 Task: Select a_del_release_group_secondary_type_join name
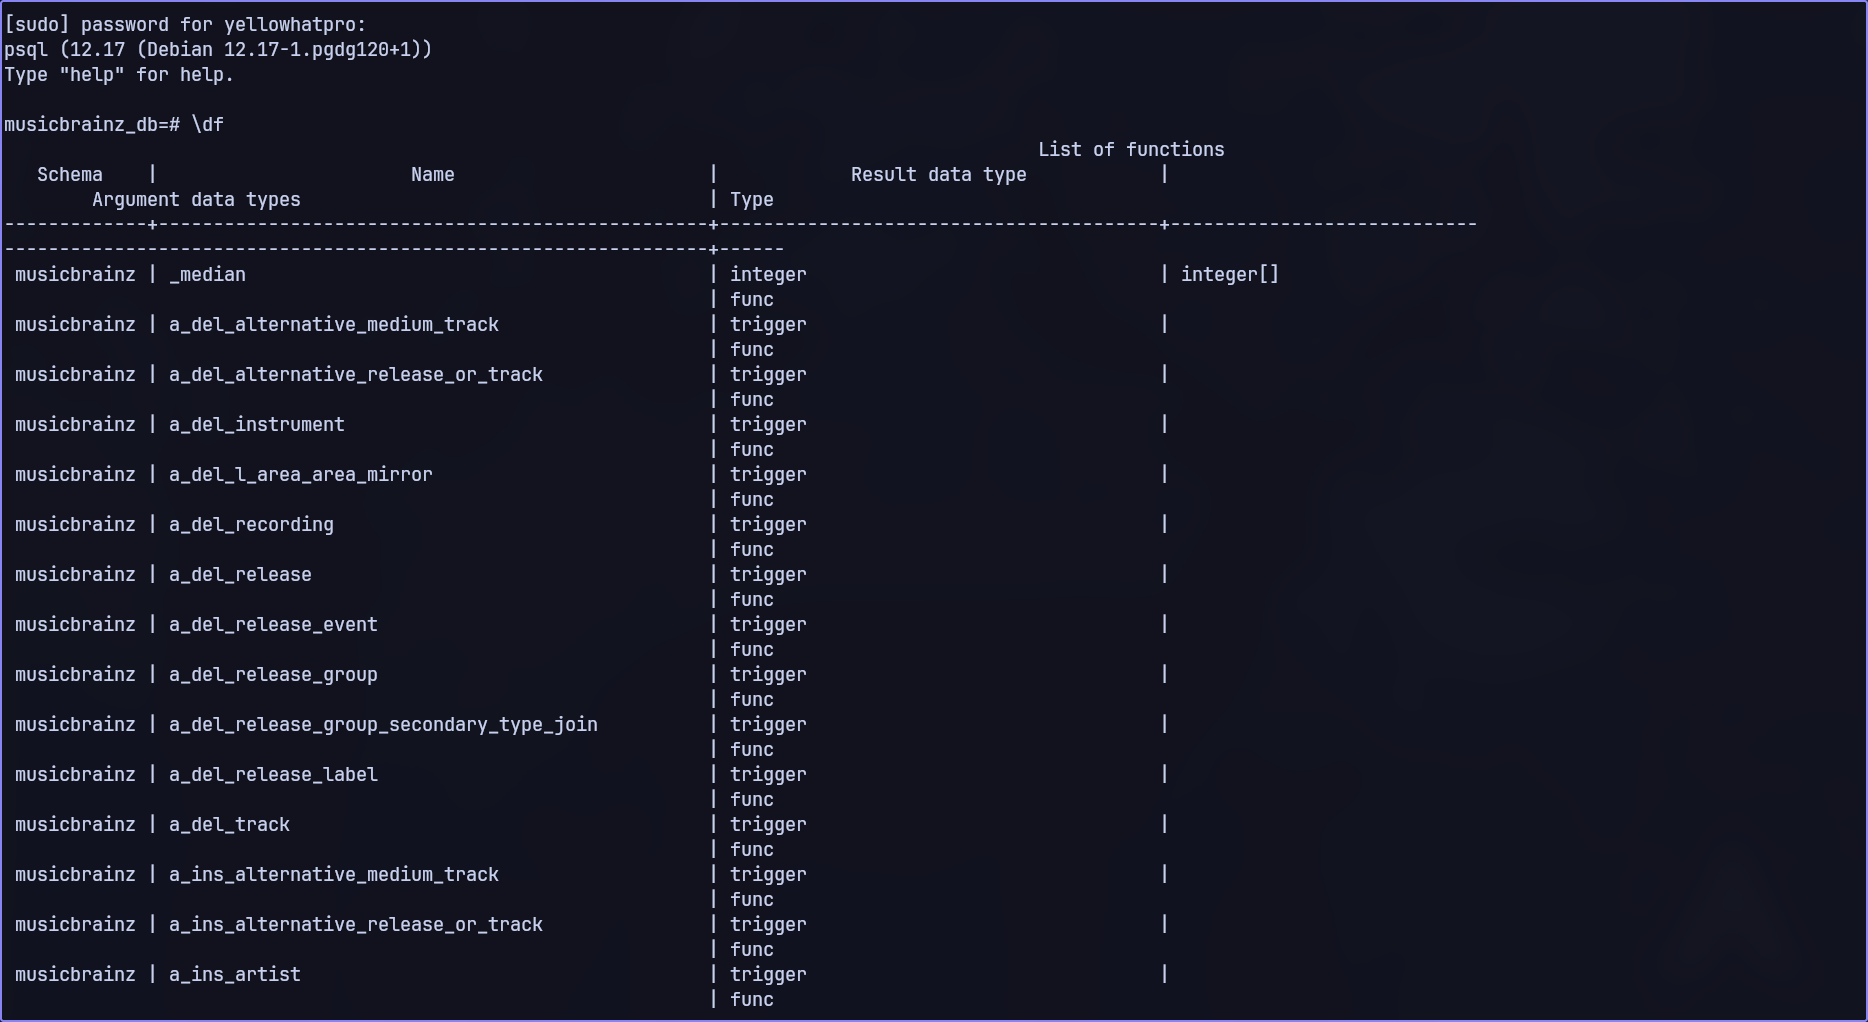pos(383,725)
